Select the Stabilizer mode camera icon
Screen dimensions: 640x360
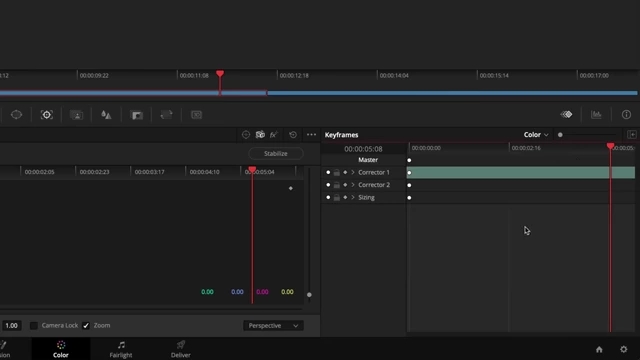tap(260, 135)
